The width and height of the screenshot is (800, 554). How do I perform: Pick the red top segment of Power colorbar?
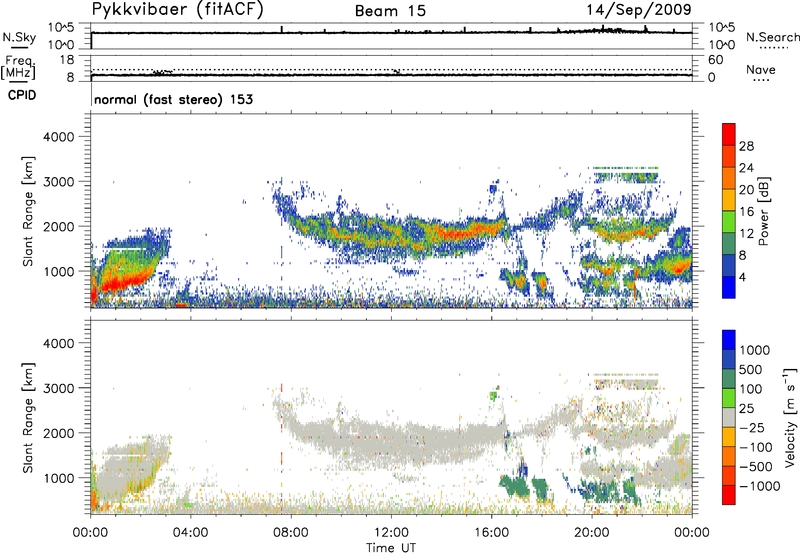(729, 135)
